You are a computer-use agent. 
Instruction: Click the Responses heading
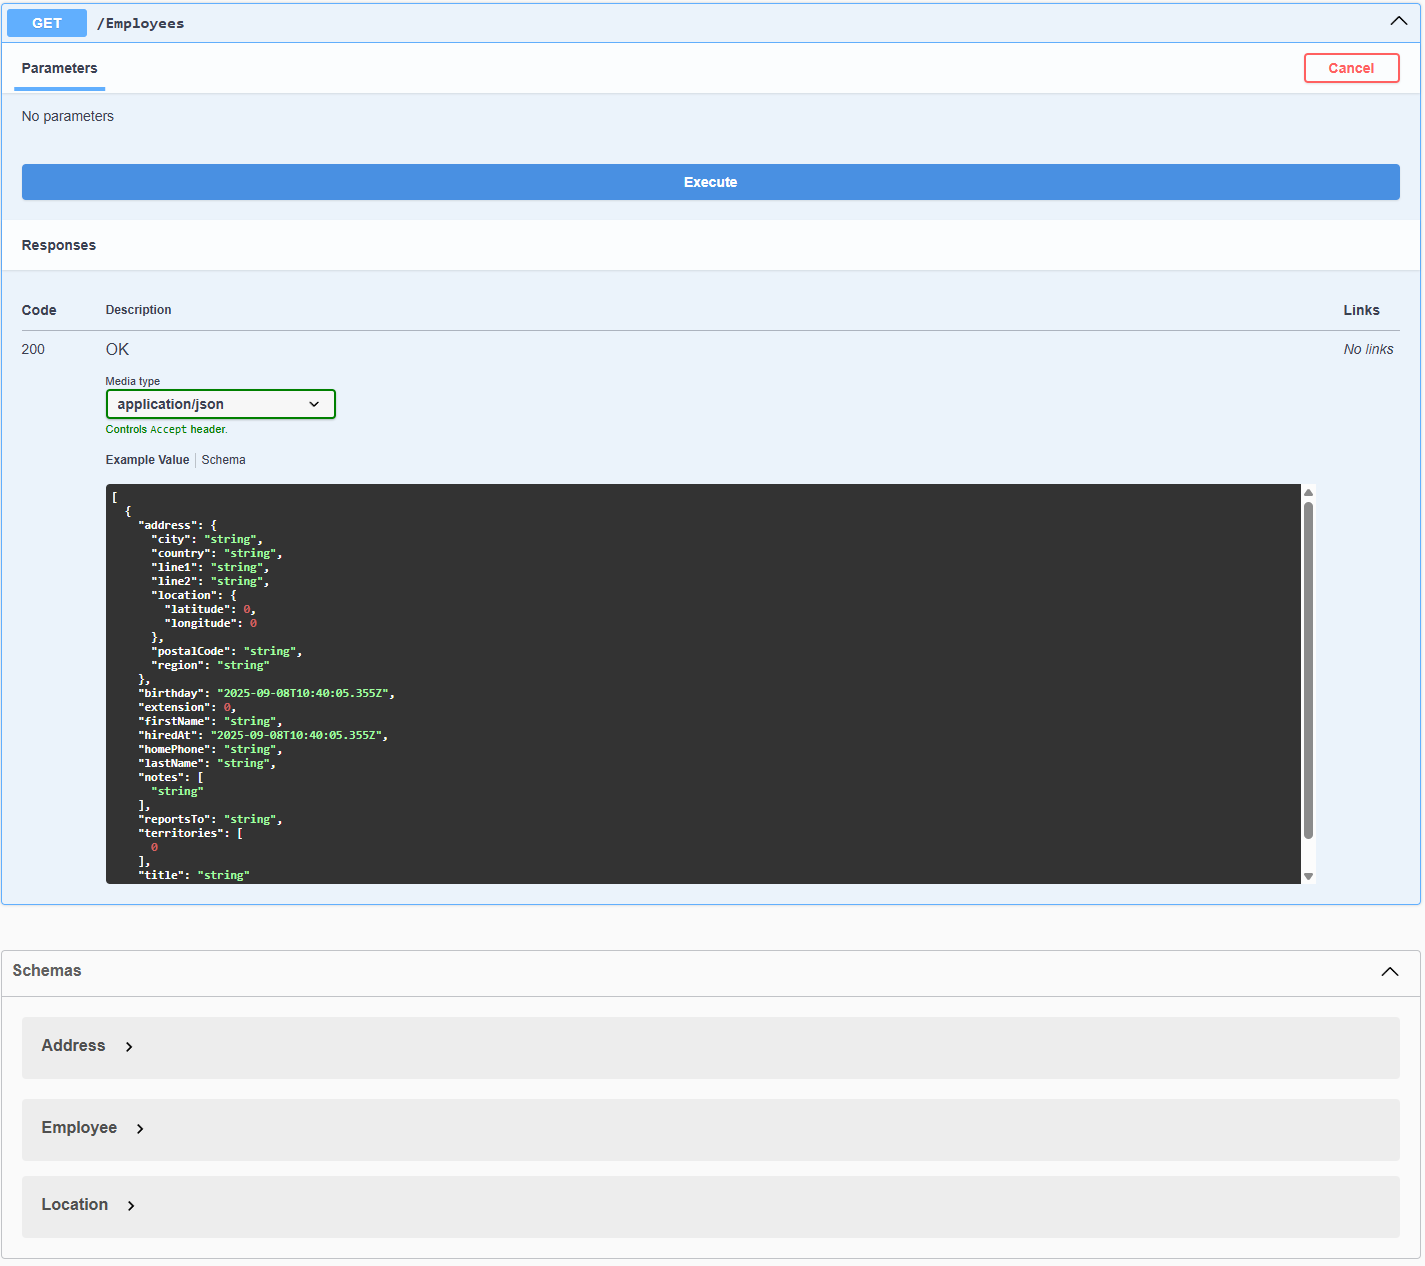click(x=59, y=245)
